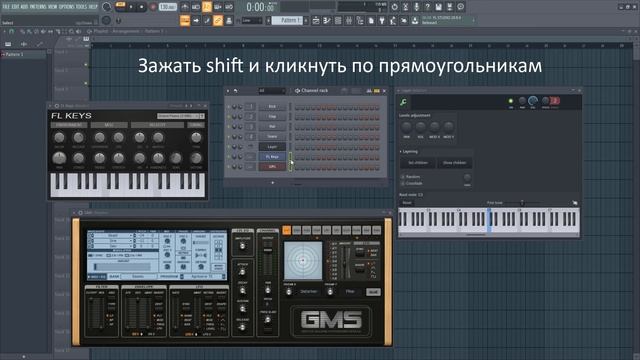The image size is (640, 360).
Task: Toggle graph editor icon in Channel rack
Action: coord(369,91)
